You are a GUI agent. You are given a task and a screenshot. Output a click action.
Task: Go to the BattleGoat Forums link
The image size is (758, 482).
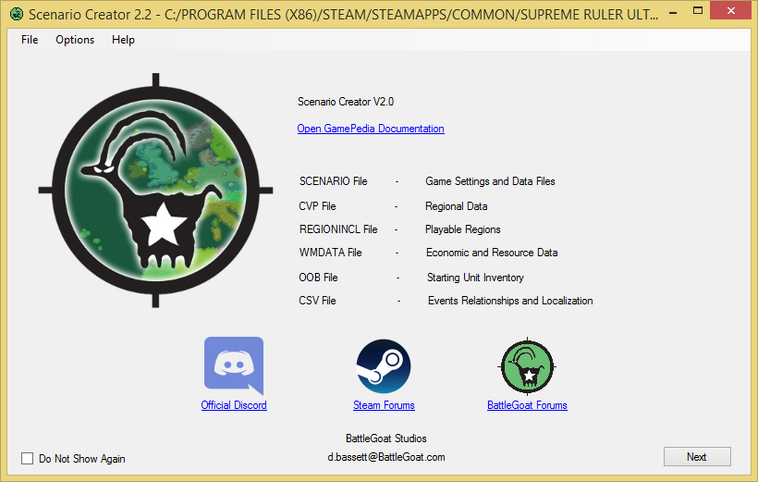[527, 405]
